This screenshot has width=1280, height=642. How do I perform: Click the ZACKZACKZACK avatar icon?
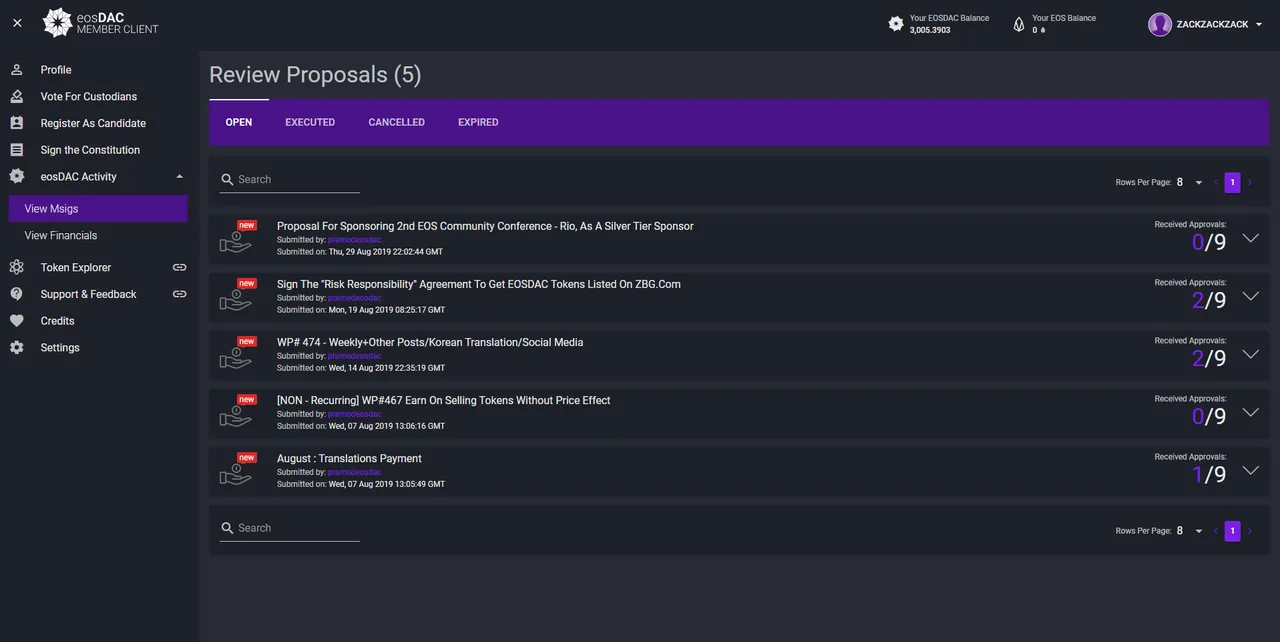pos(1160,24)
